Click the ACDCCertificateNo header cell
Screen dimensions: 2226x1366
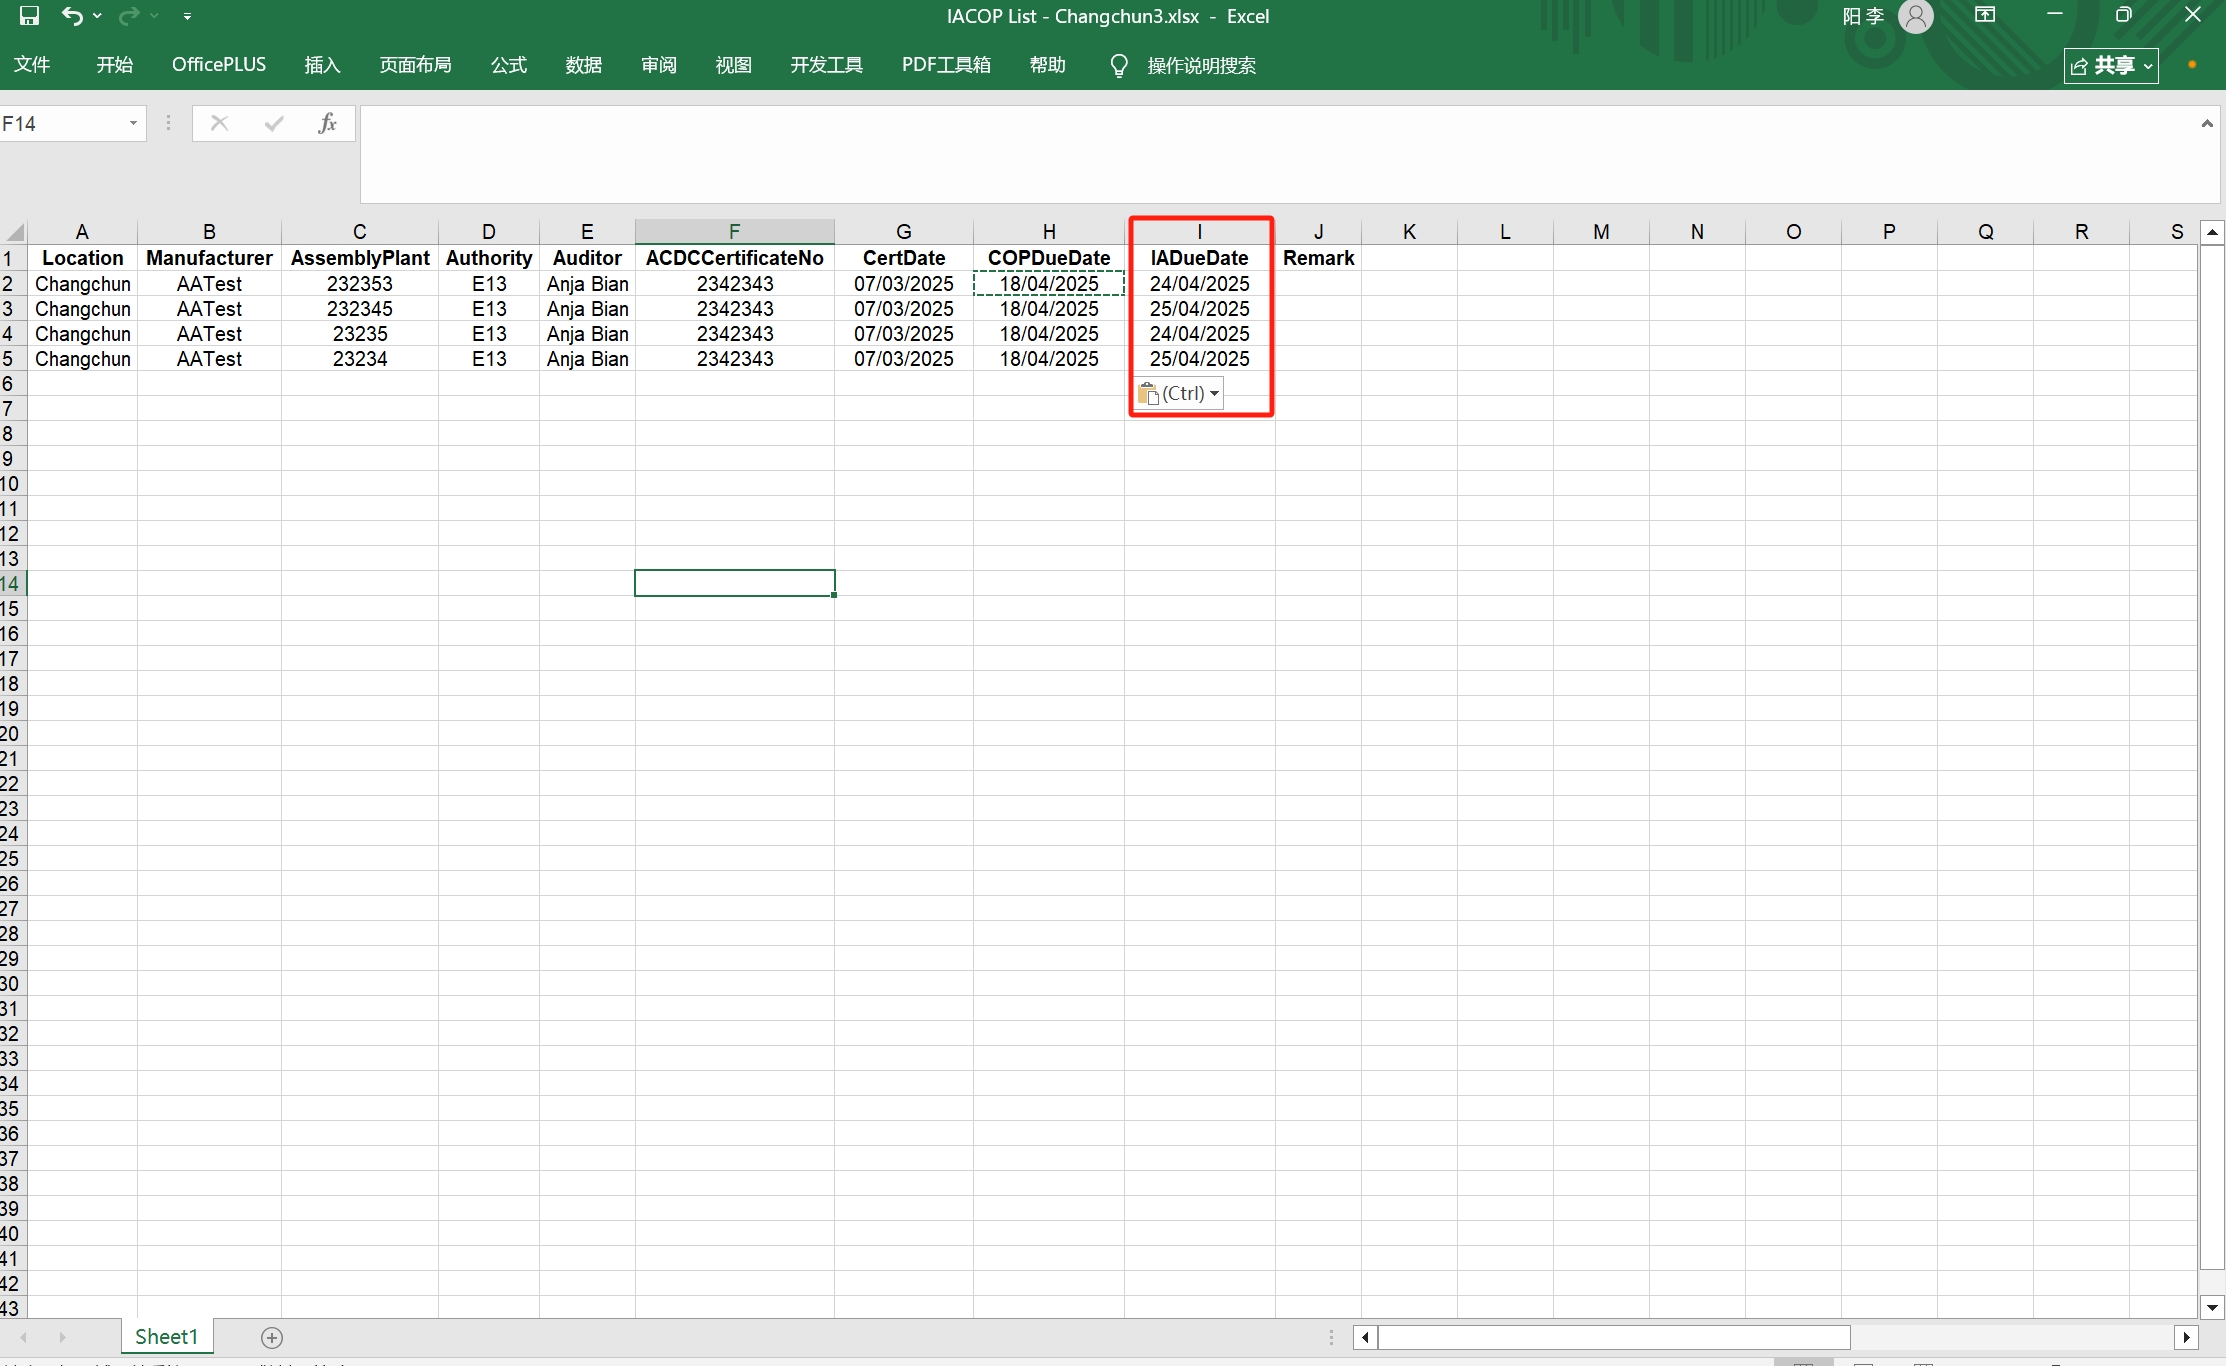[x=734, y=258]
